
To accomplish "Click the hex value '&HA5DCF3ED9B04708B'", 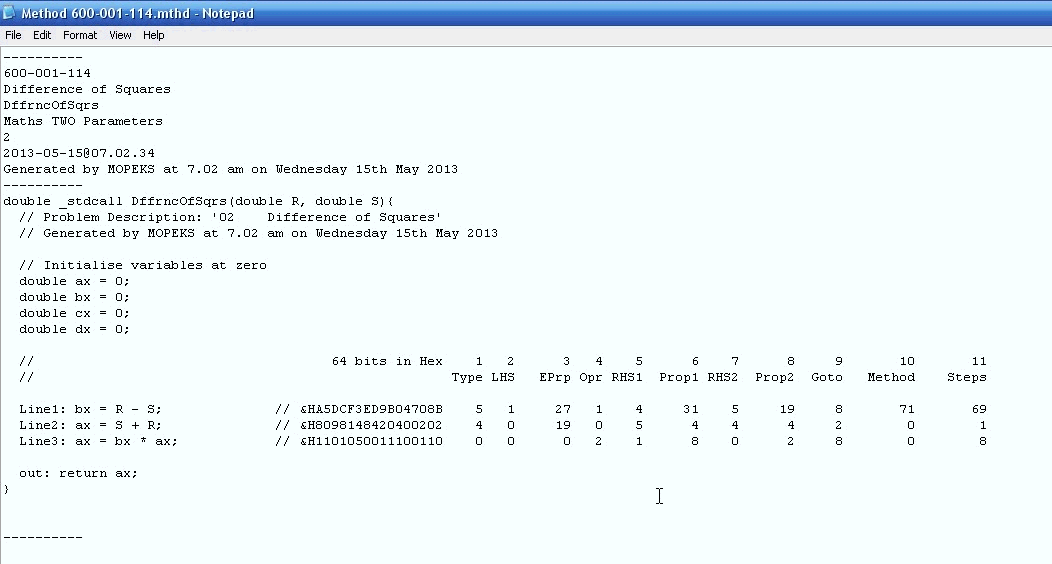I will (x=371, y=409).
